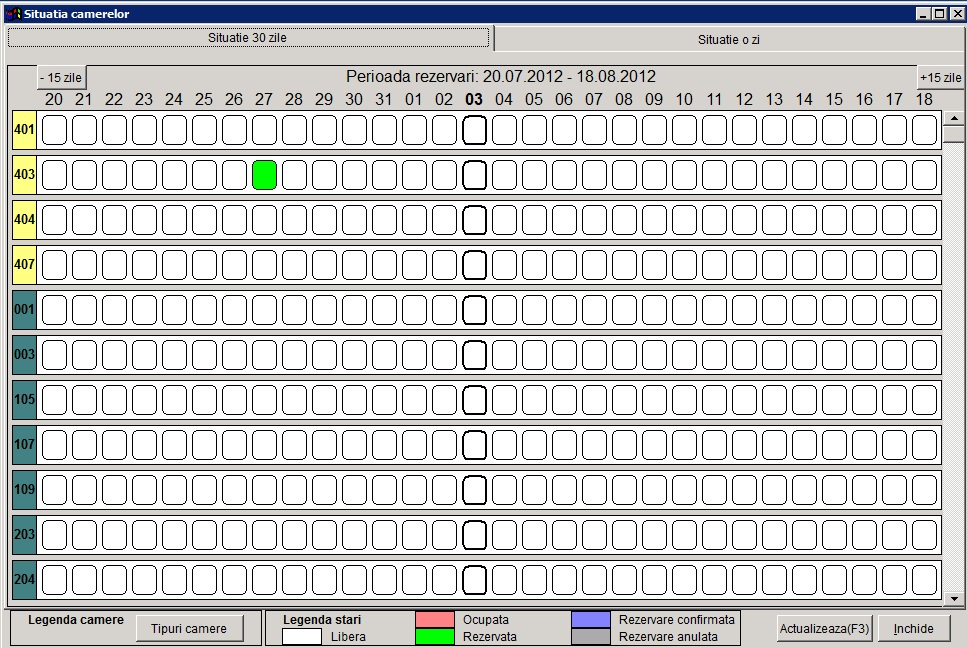Viewport: 967px width, 648px height.
Task: Click the Legenda camere label
Action: point(76,620)
